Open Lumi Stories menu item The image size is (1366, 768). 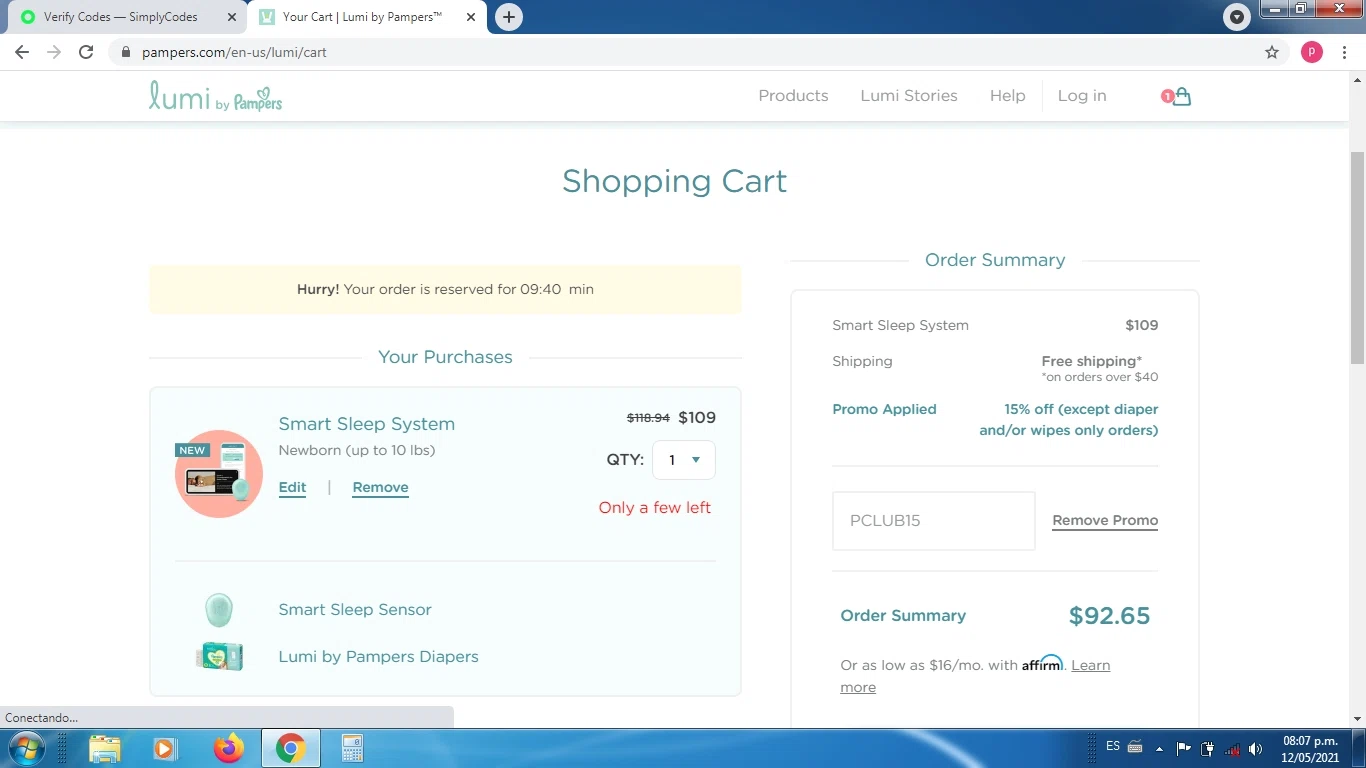coord(909,96)
